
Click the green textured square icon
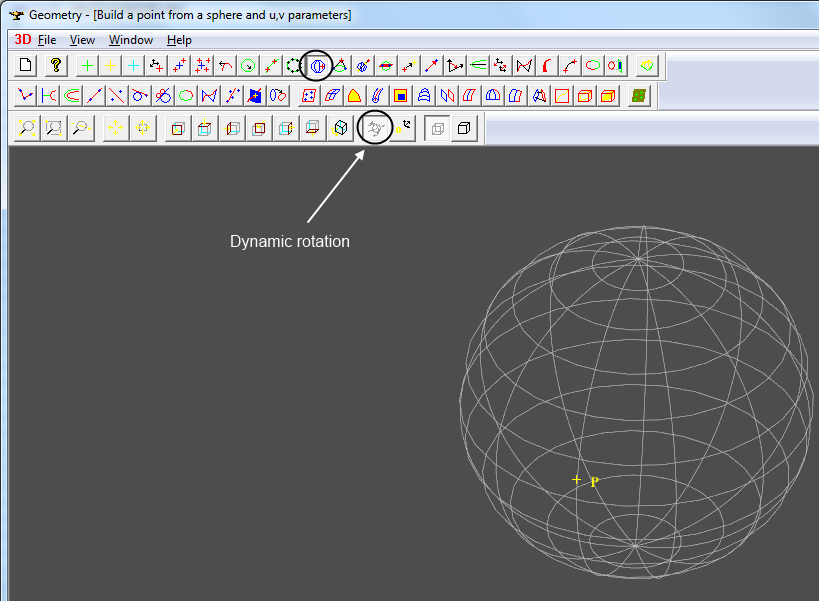tap(639, 96)
